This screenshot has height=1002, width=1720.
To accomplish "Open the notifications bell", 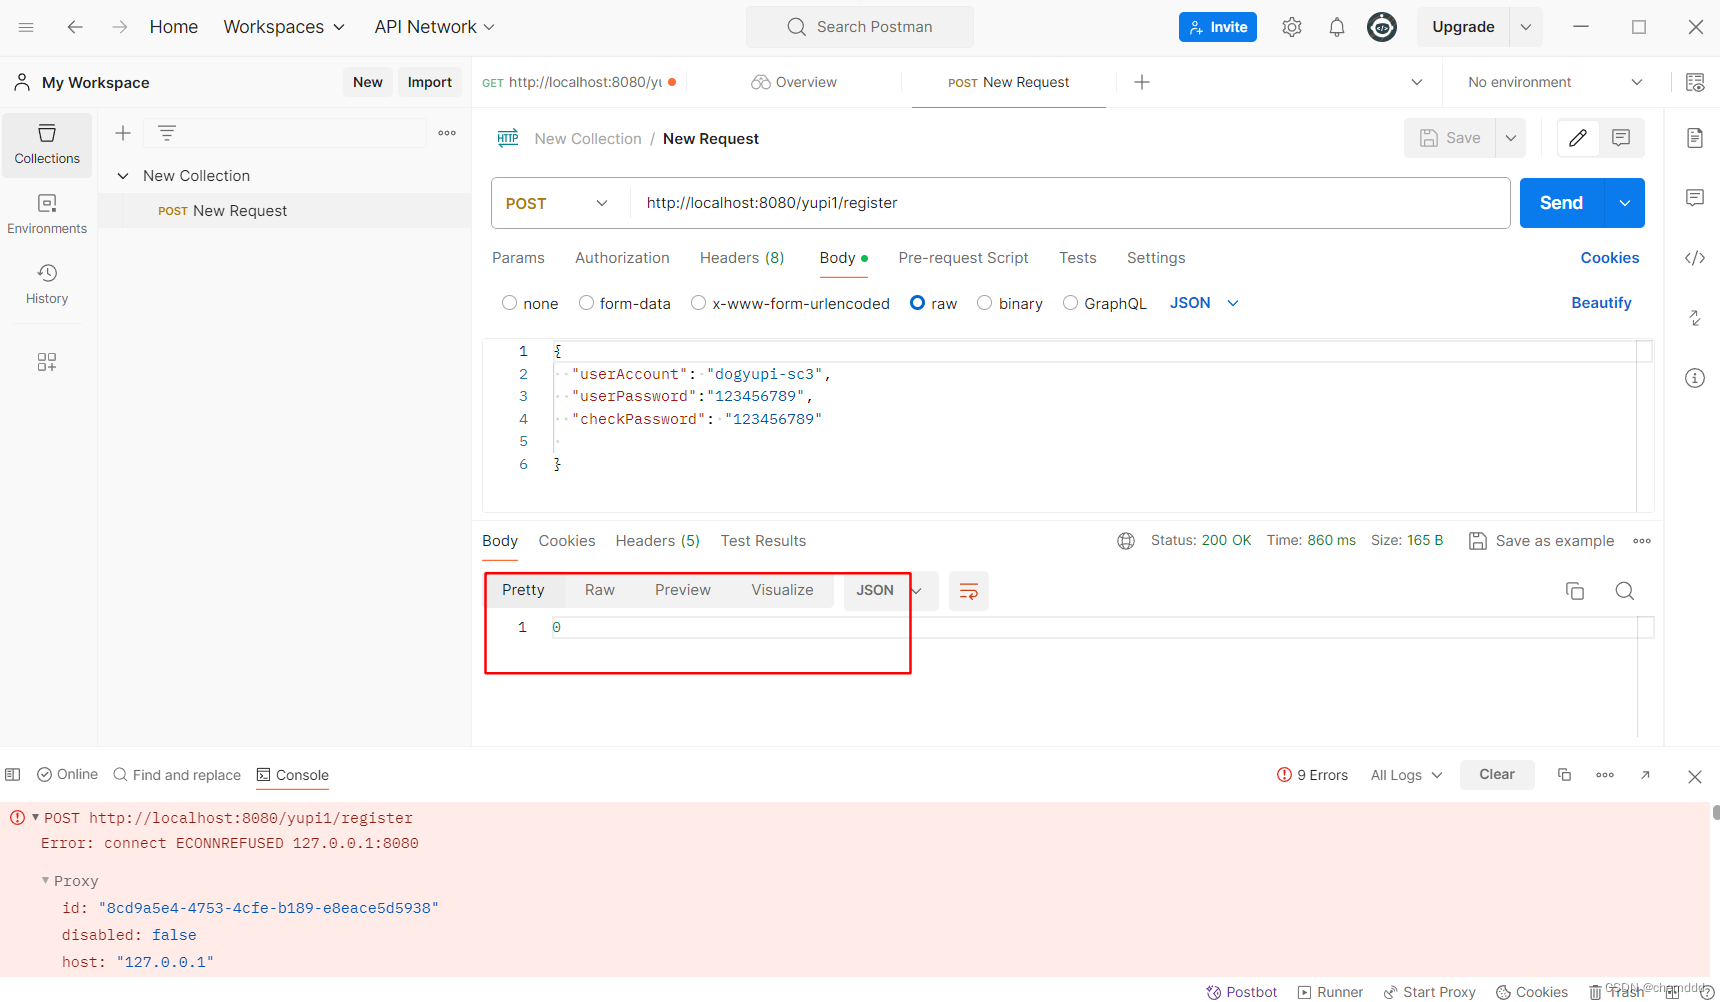I will [1337, 27].
